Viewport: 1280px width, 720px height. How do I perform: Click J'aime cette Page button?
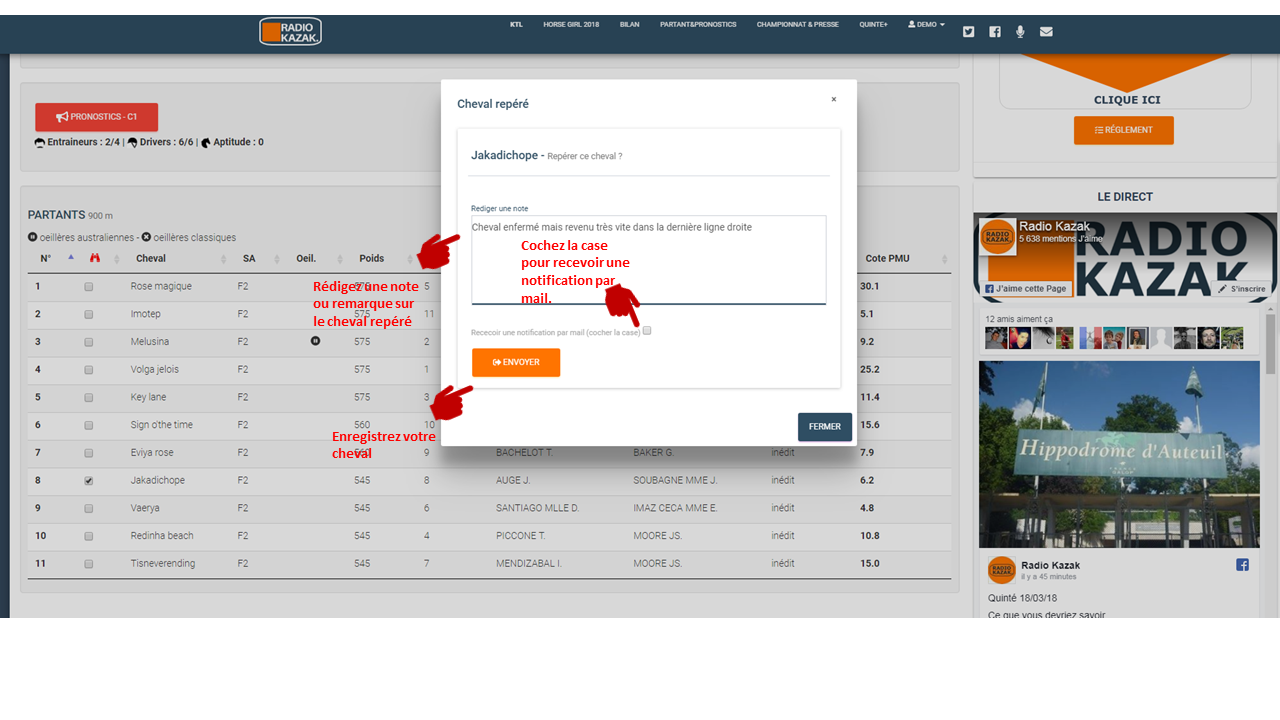click(1026, 288)
